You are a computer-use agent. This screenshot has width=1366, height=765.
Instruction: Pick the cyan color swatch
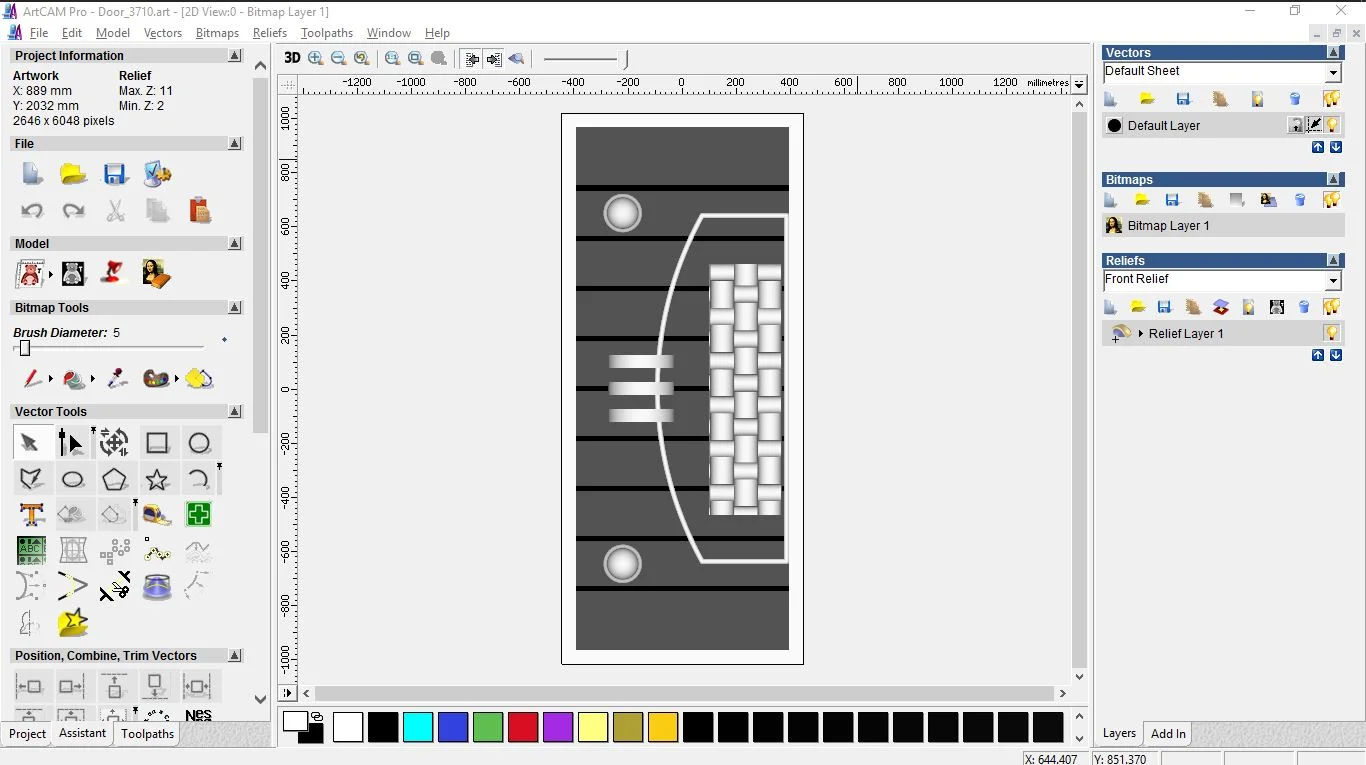[418, 727]
